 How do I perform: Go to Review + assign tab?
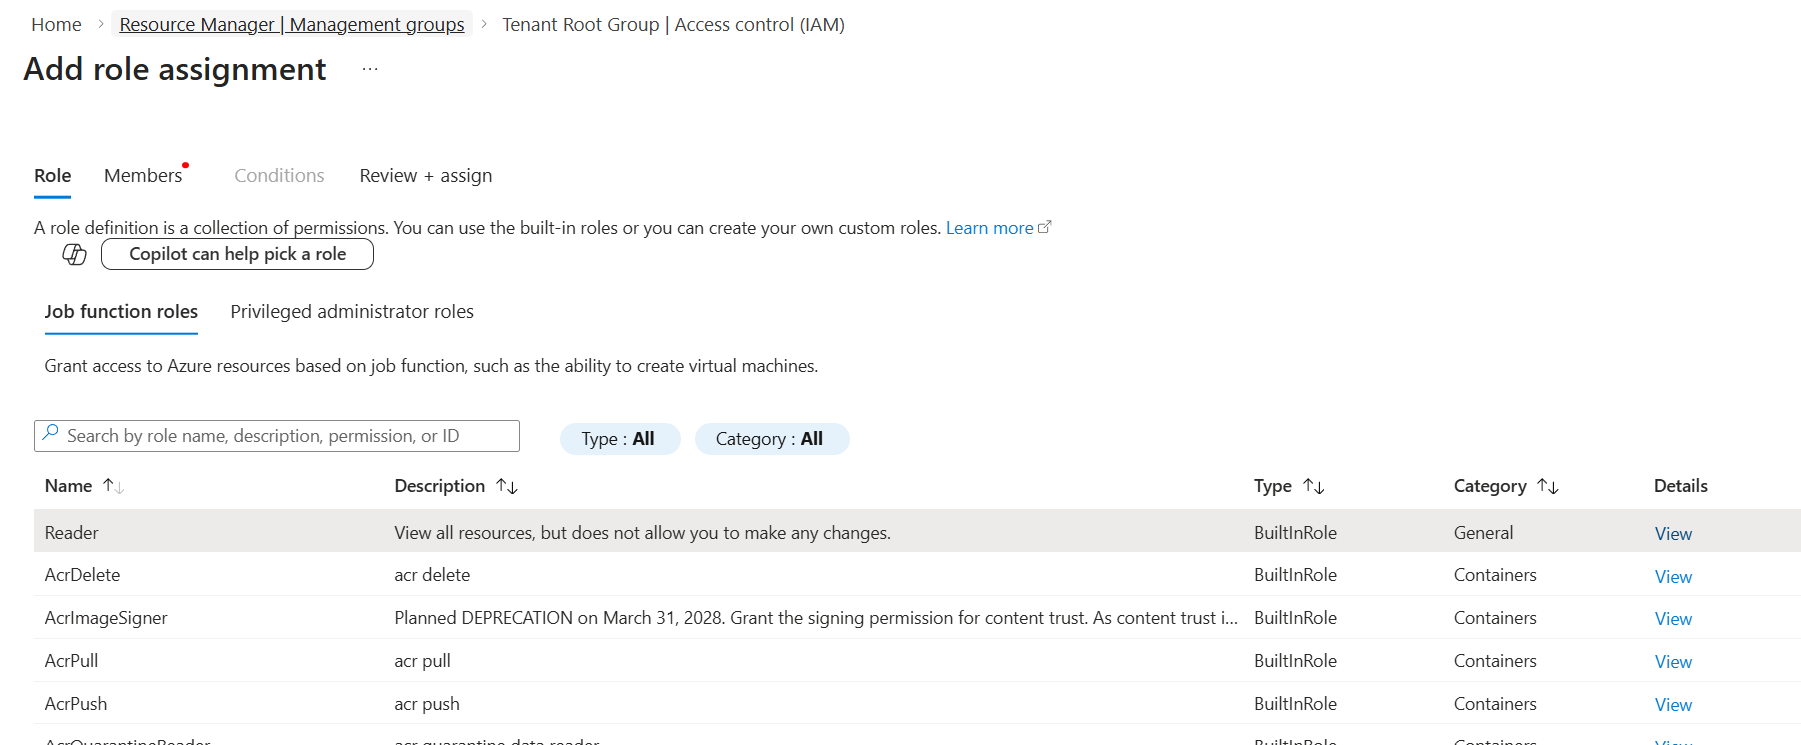[x=425, y=176]
